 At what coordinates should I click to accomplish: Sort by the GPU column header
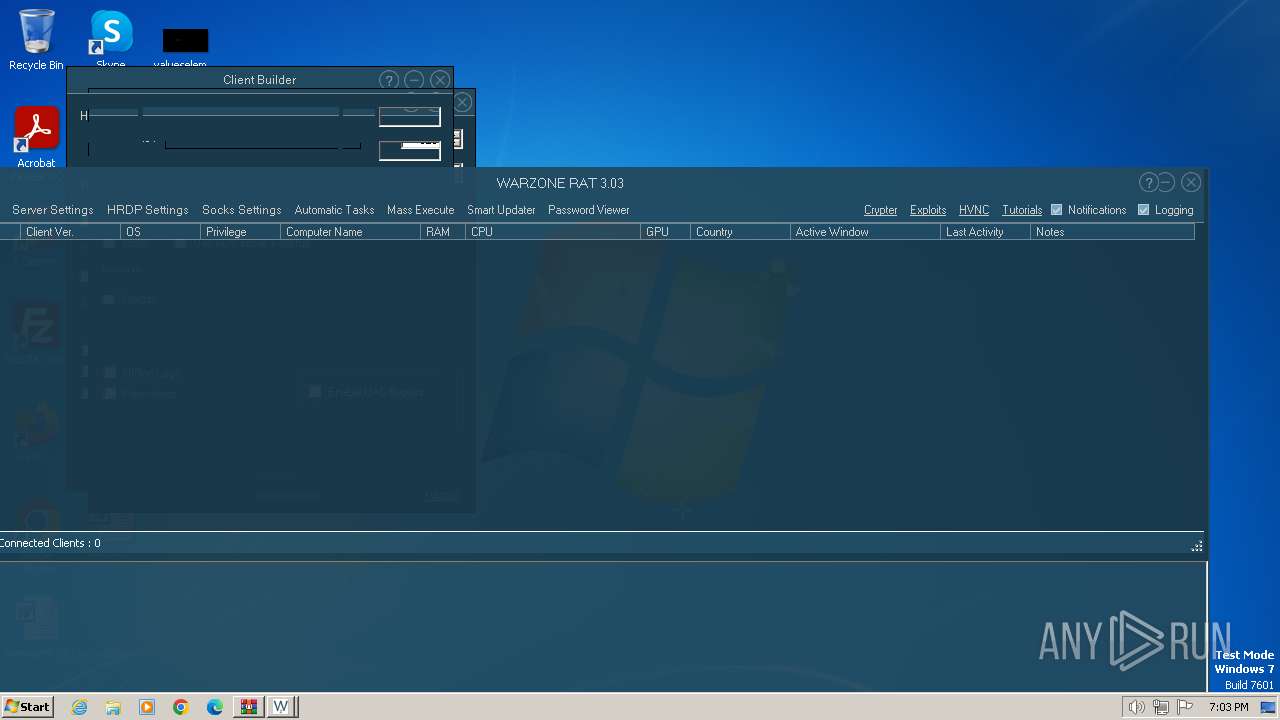point(665,232)
